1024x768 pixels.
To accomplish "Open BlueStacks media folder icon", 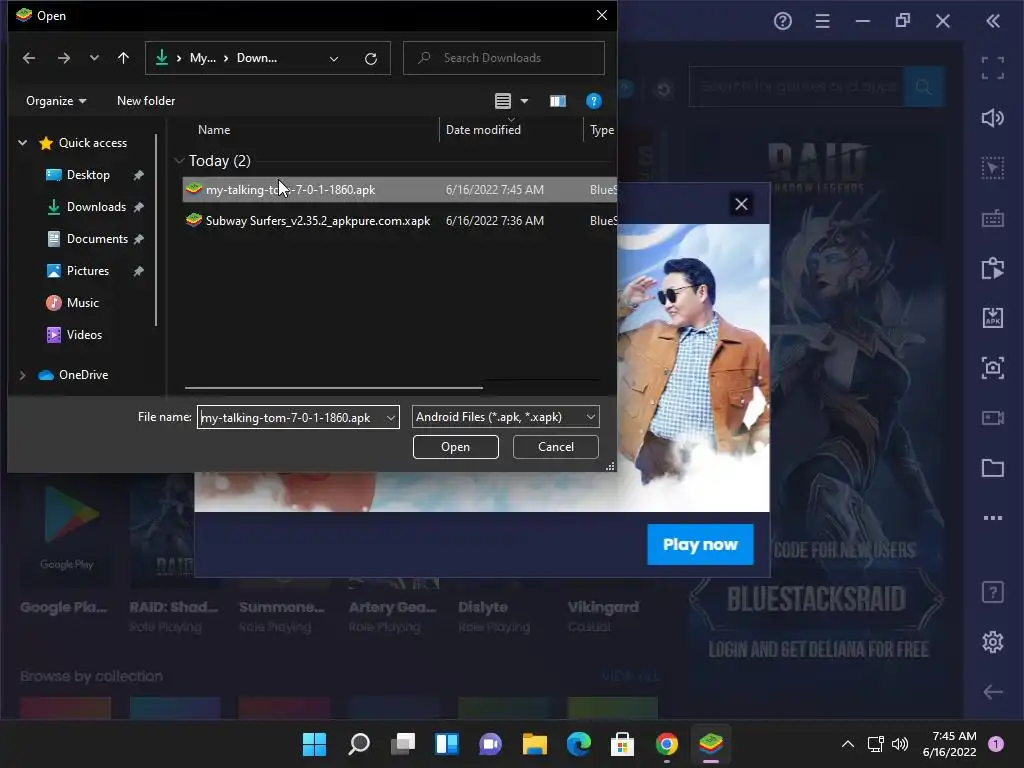I will pyautogui.click(x=992, y=468).
